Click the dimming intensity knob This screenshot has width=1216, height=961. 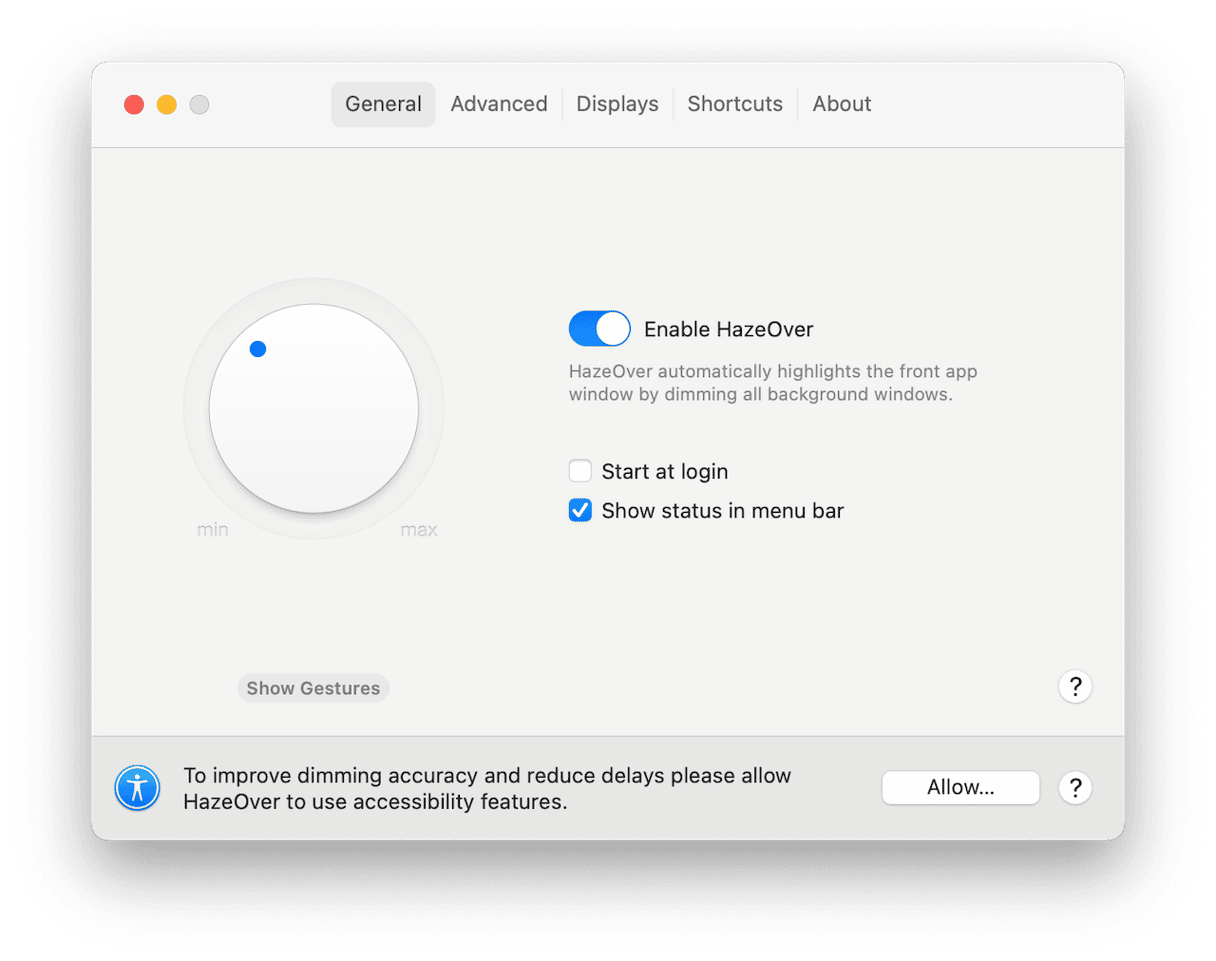click(x=314, y=408)
